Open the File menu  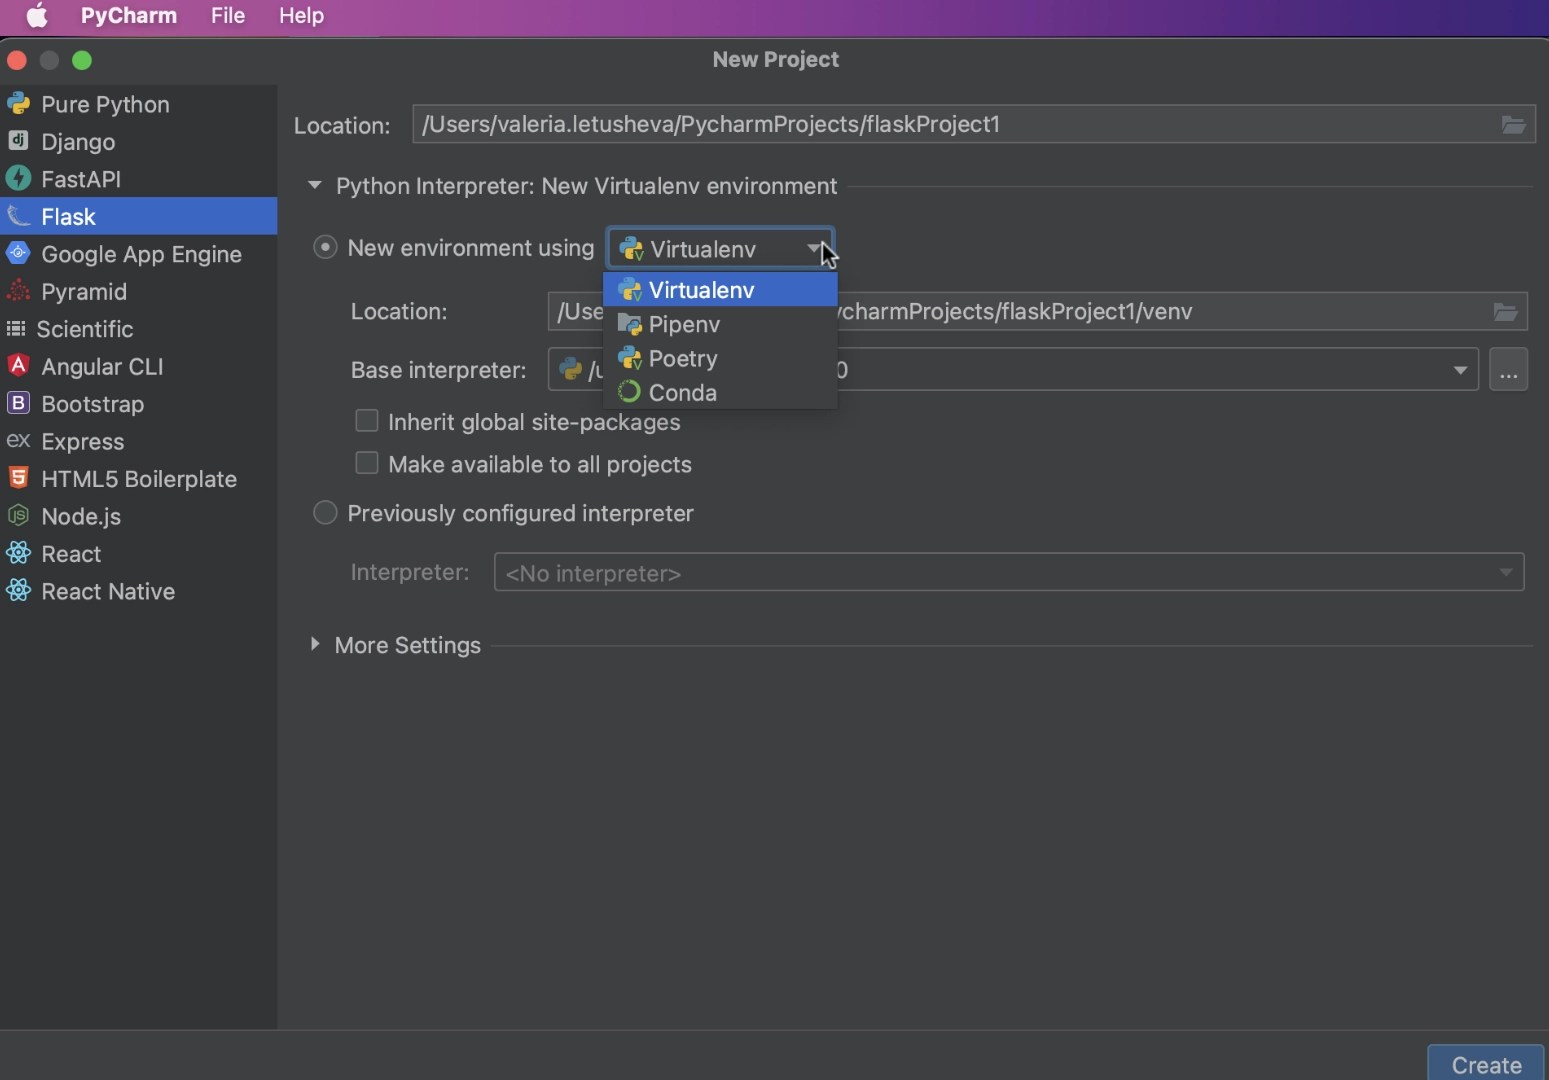tap(228, 15)
